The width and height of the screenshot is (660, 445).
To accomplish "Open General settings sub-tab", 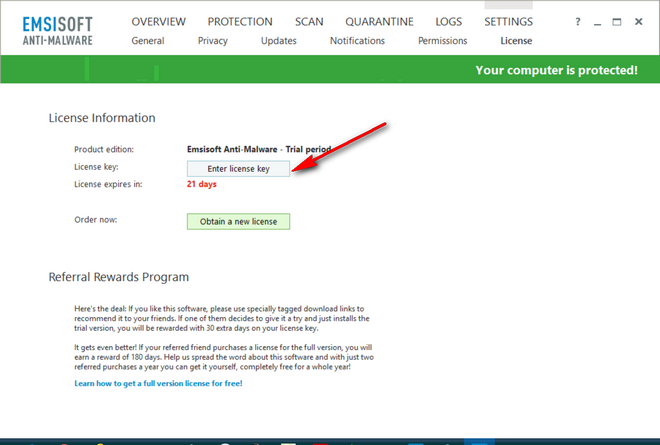I will pos(148,41).
